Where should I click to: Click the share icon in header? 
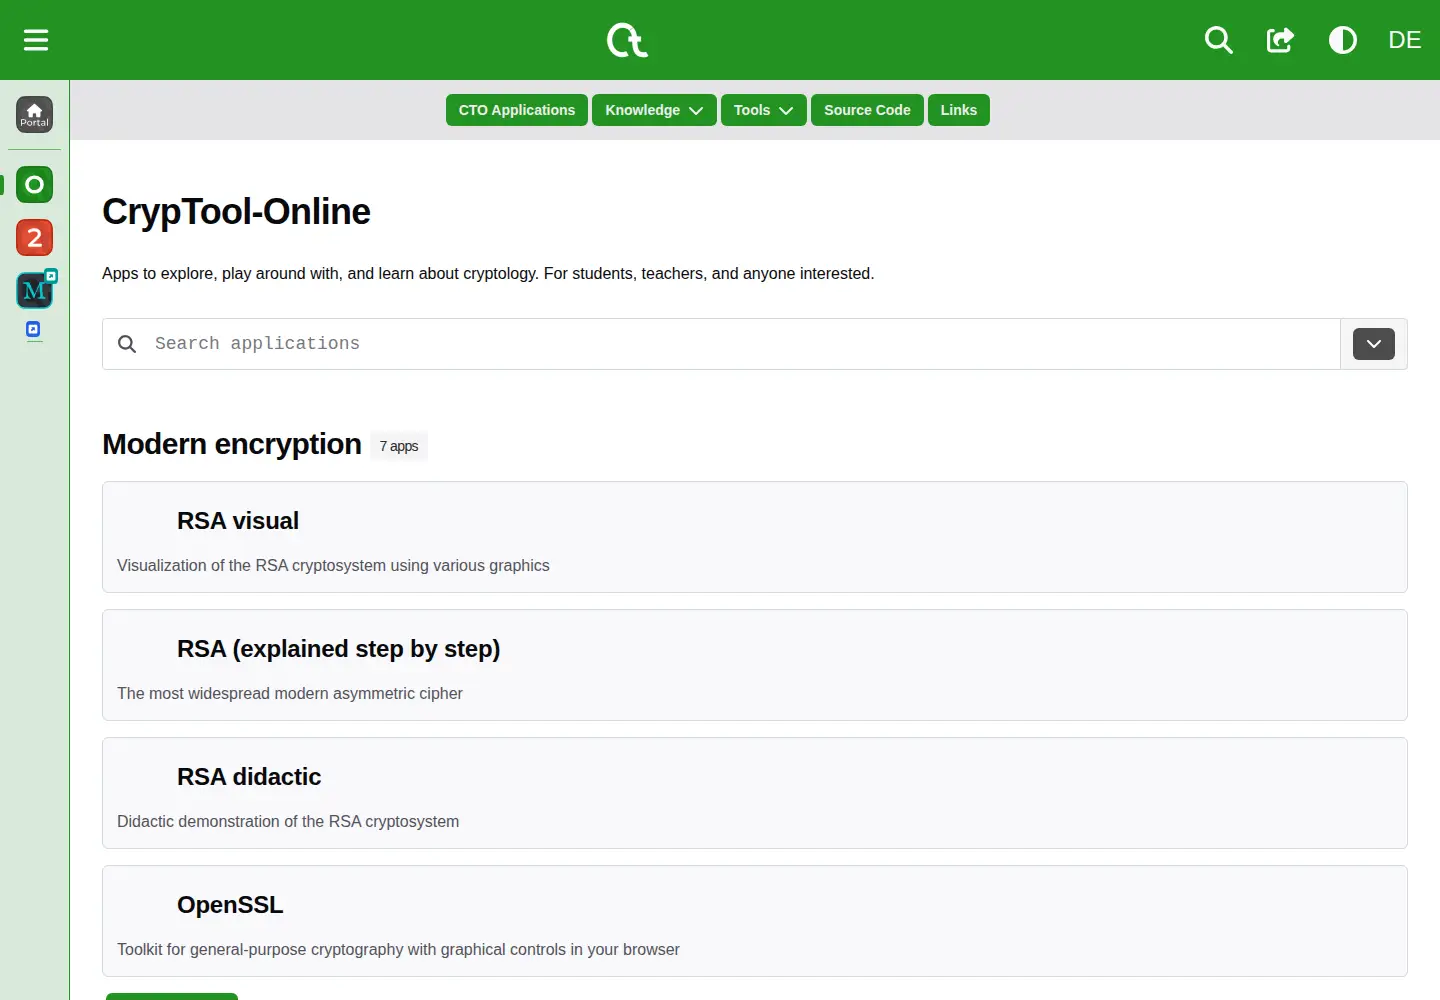[1280, 40]
